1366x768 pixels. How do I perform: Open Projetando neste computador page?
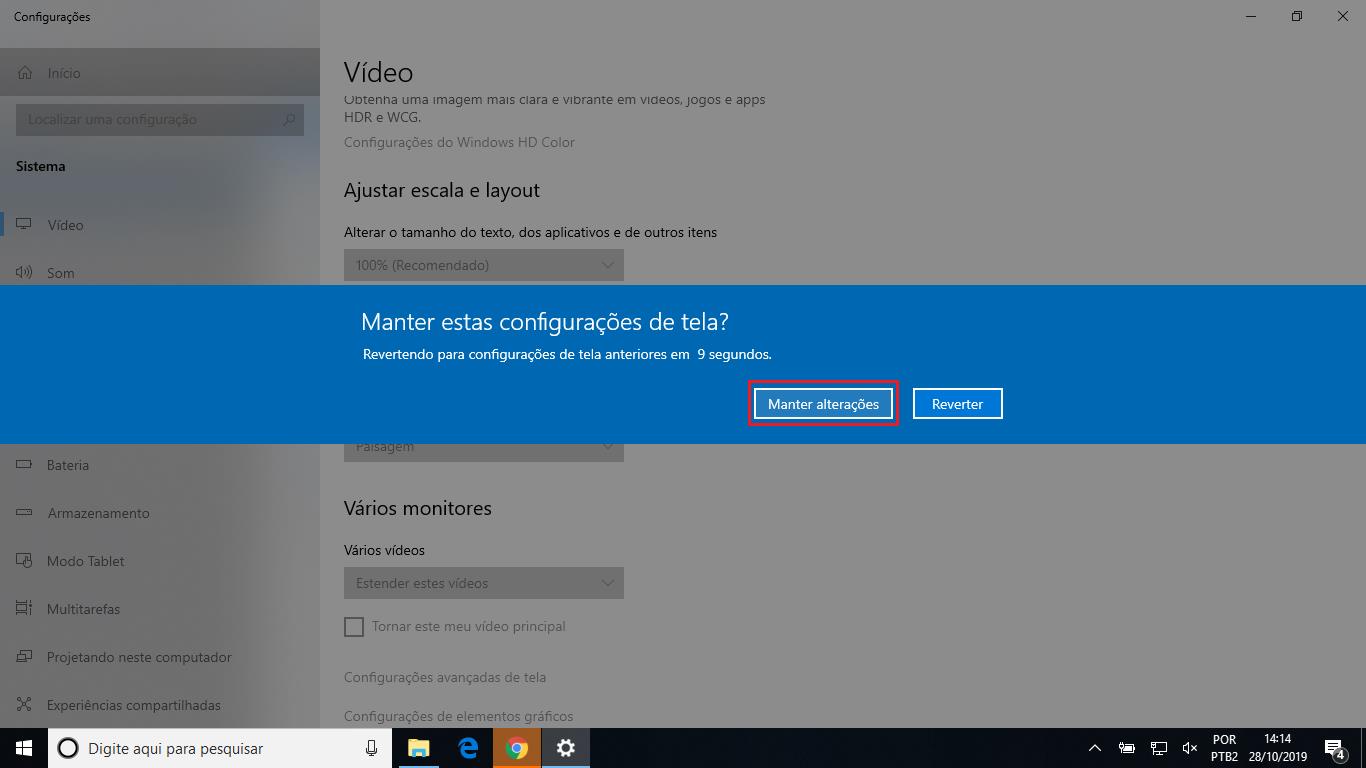[160, 657]
